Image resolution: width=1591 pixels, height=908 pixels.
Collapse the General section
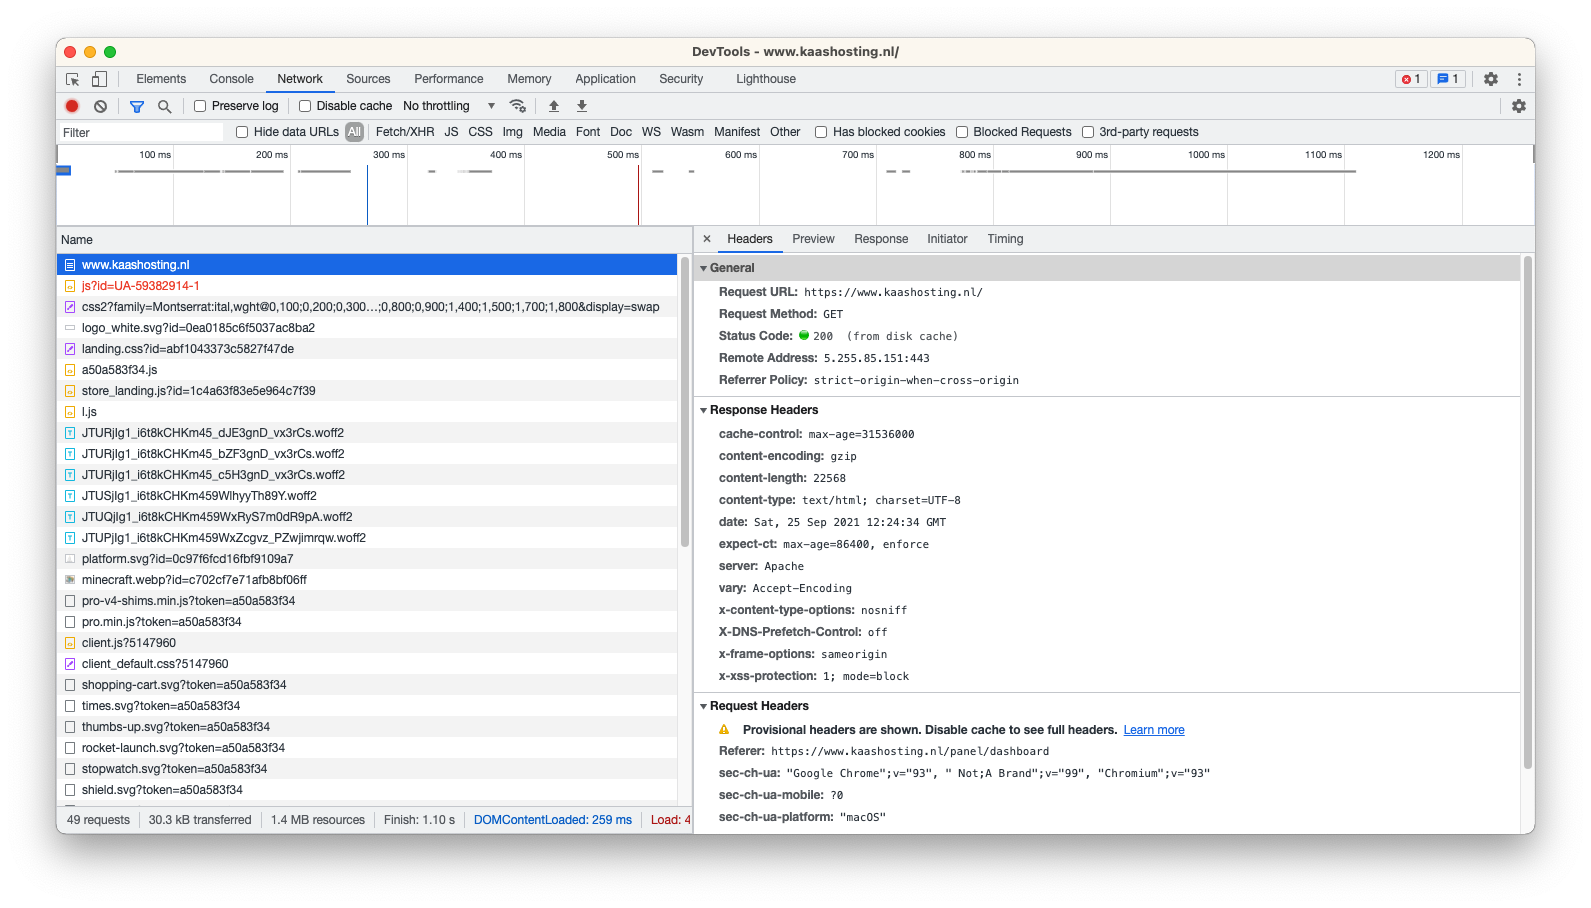pos(704,268)
